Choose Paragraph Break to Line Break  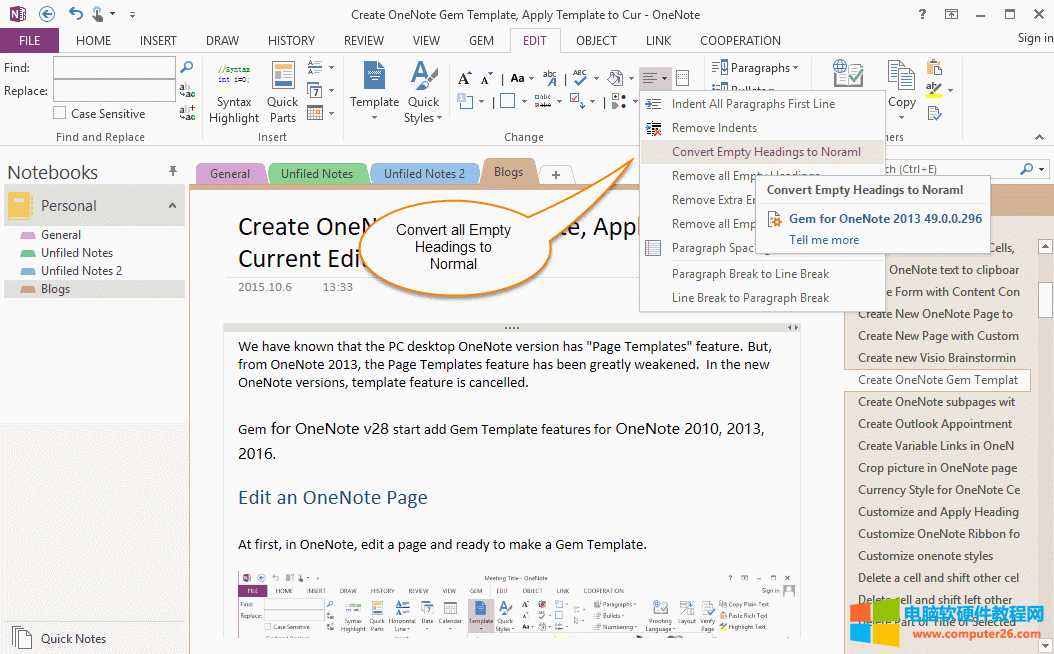point(750,274)
